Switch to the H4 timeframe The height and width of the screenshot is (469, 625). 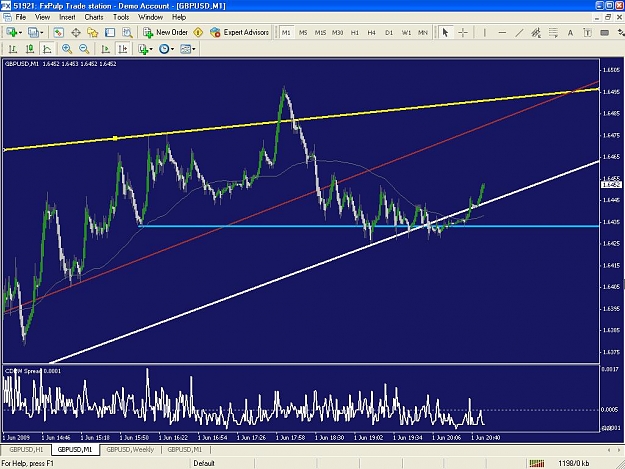(x=371, y=33)
